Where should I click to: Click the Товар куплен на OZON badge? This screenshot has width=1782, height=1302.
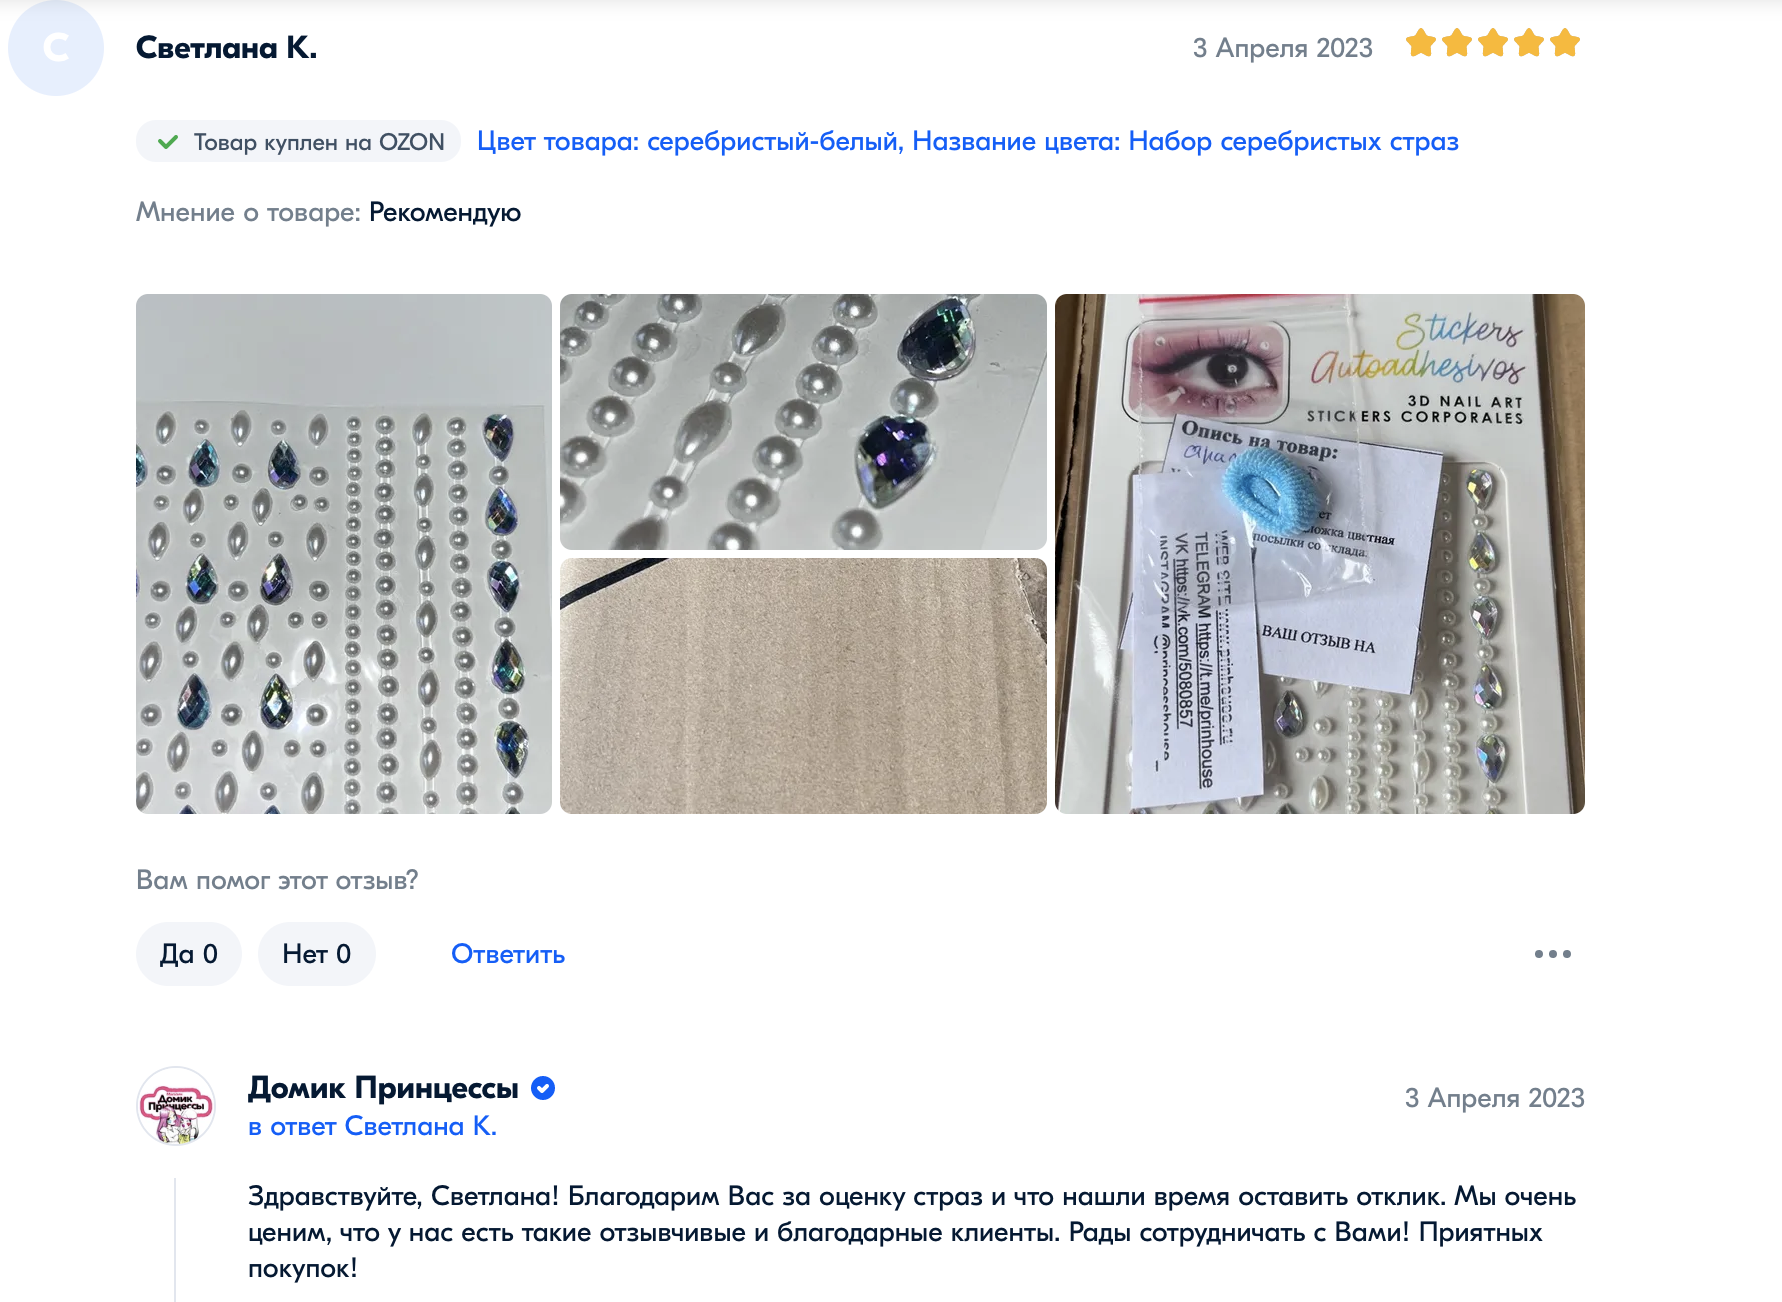pos(299,142)
